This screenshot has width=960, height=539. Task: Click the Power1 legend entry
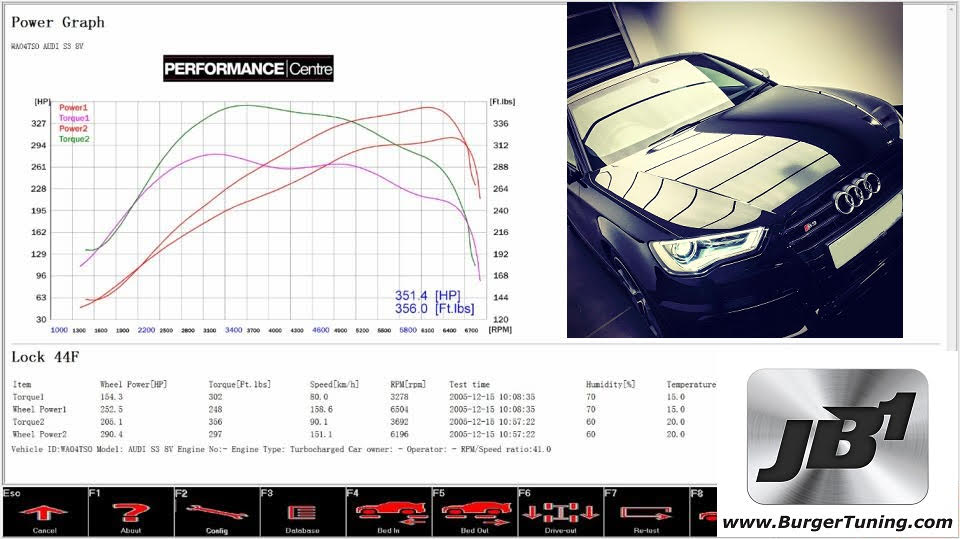[x=73, y=108]
